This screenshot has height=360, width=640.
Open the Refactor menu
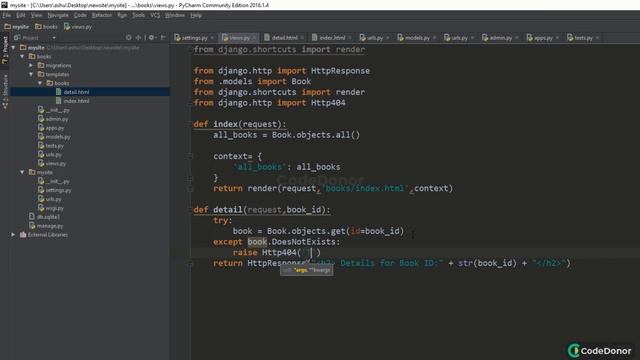click(x=102, y=15)
